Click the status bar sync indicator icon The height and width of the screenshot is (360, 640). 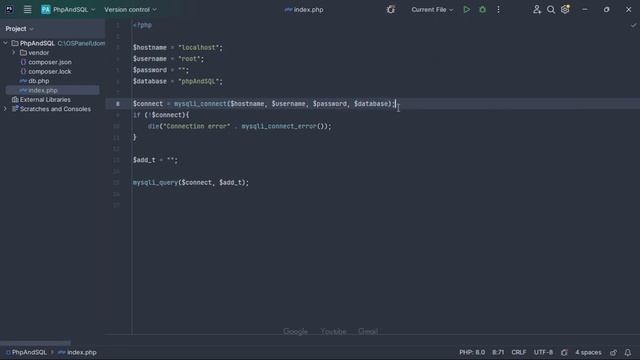[564, 352]
